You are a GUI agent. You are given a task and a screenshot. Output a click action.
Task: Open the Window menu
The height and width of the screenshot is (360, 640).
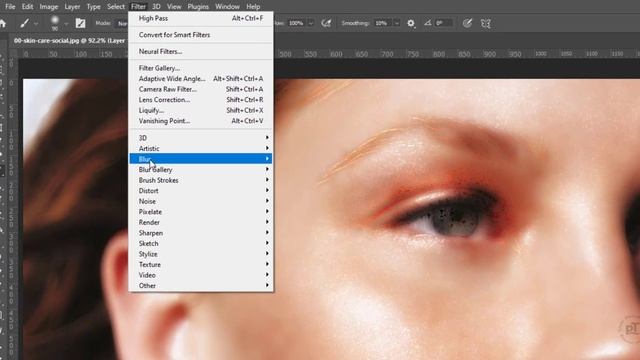[x=227, y=7]
